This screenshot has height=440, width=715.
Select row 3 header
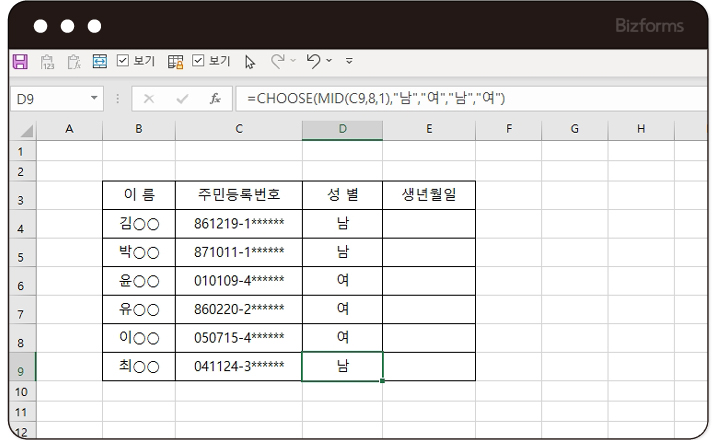point(22,196)
